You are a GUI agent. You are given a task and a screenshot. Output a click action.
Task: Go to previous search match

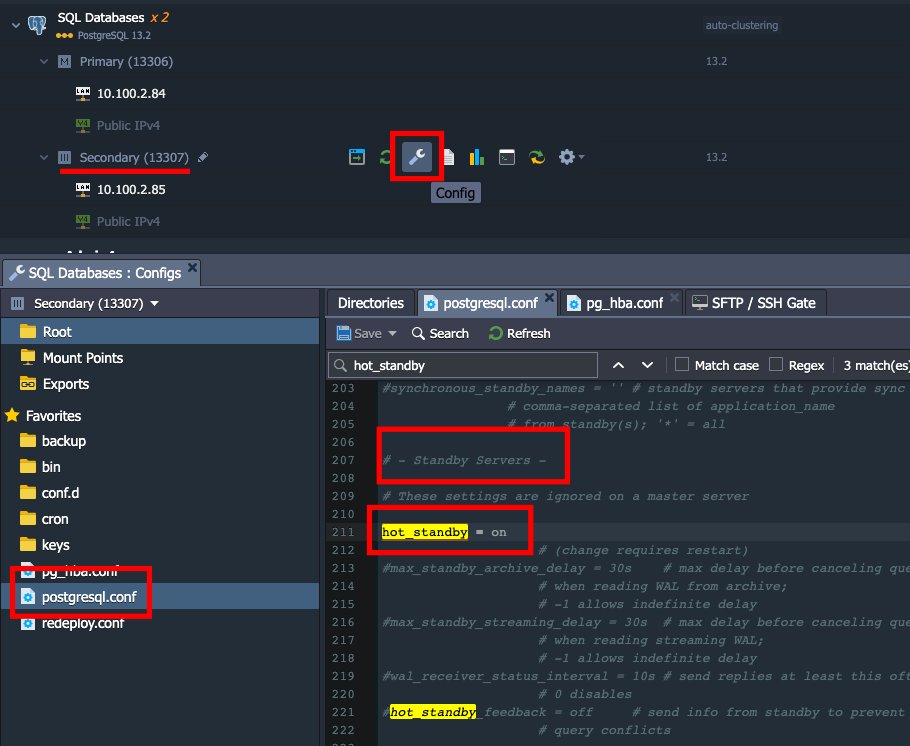pos(619,365)
